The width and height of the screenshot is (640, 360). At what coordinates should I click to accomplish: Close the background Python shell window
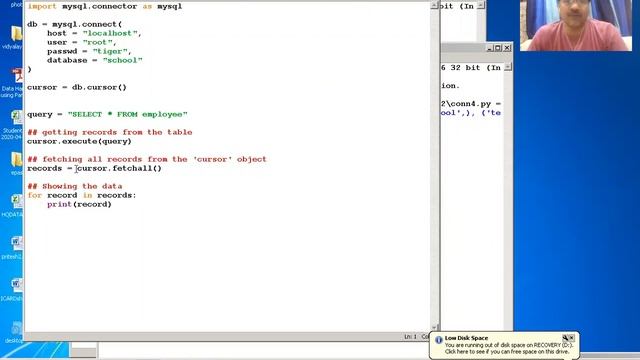click(507, 48)
